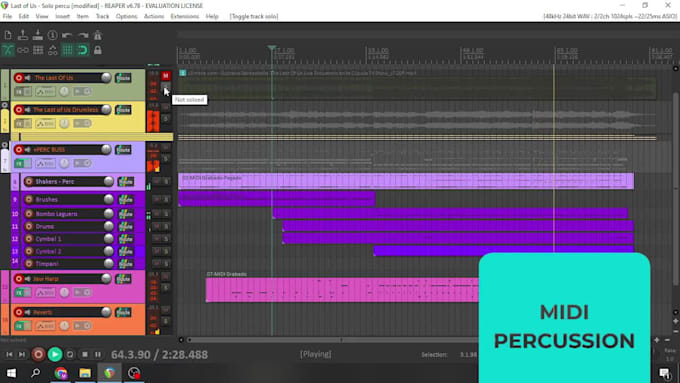The image size is (680, 383).
Task: Toggle the locking padlock icon
Action: pyautogui.click(x=98, y=50)
